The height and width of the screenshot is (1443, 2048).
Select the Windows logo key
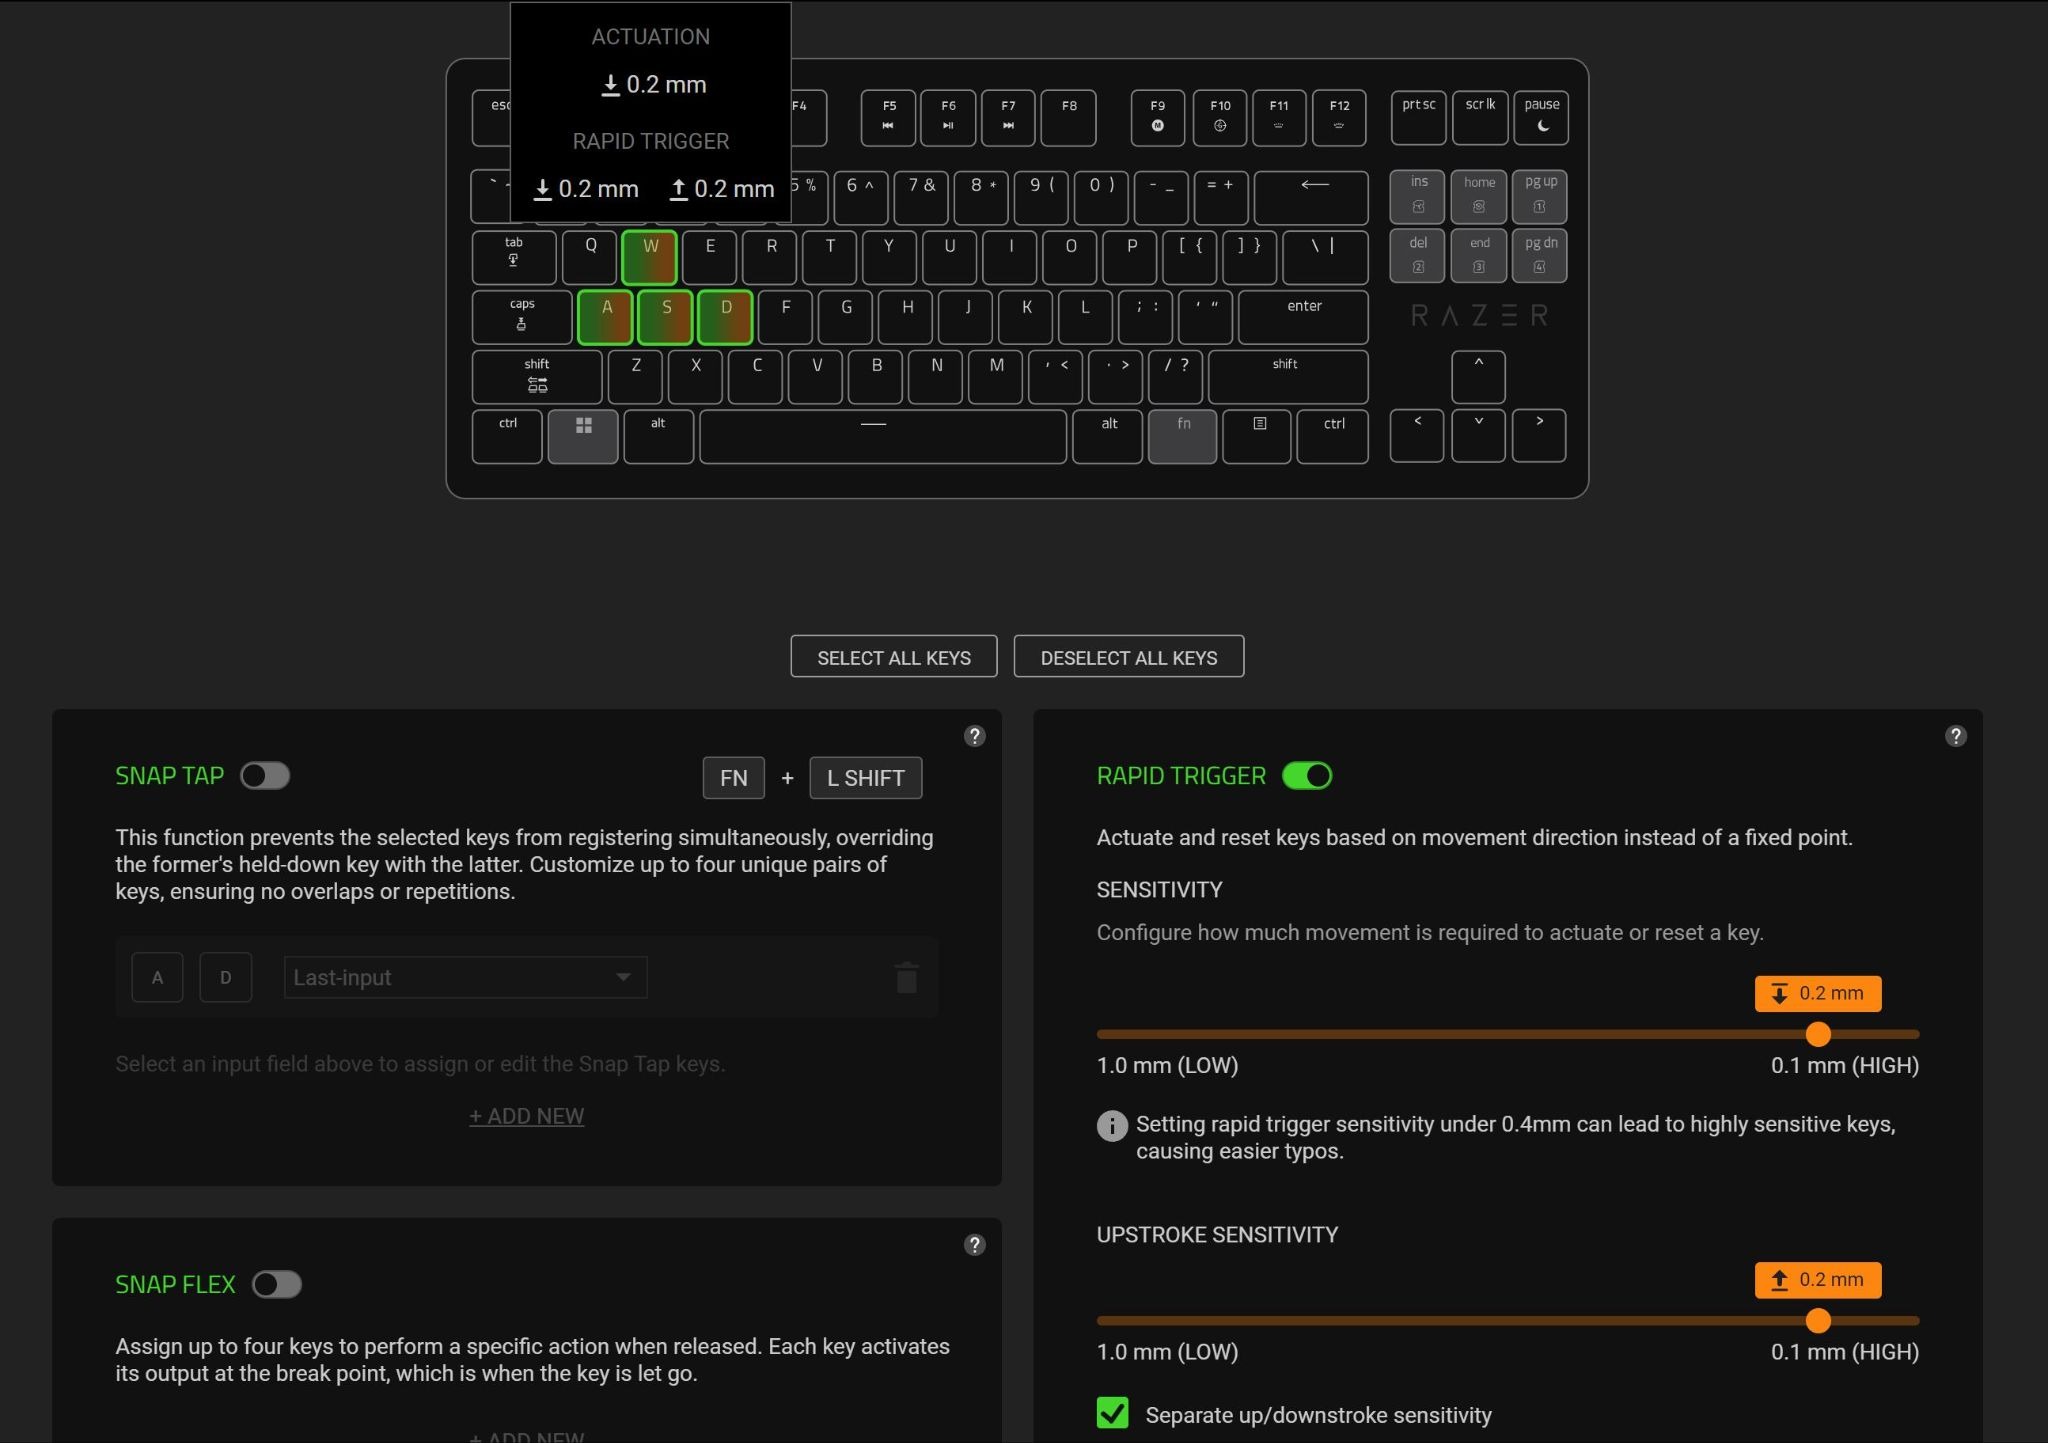(583, 436)
